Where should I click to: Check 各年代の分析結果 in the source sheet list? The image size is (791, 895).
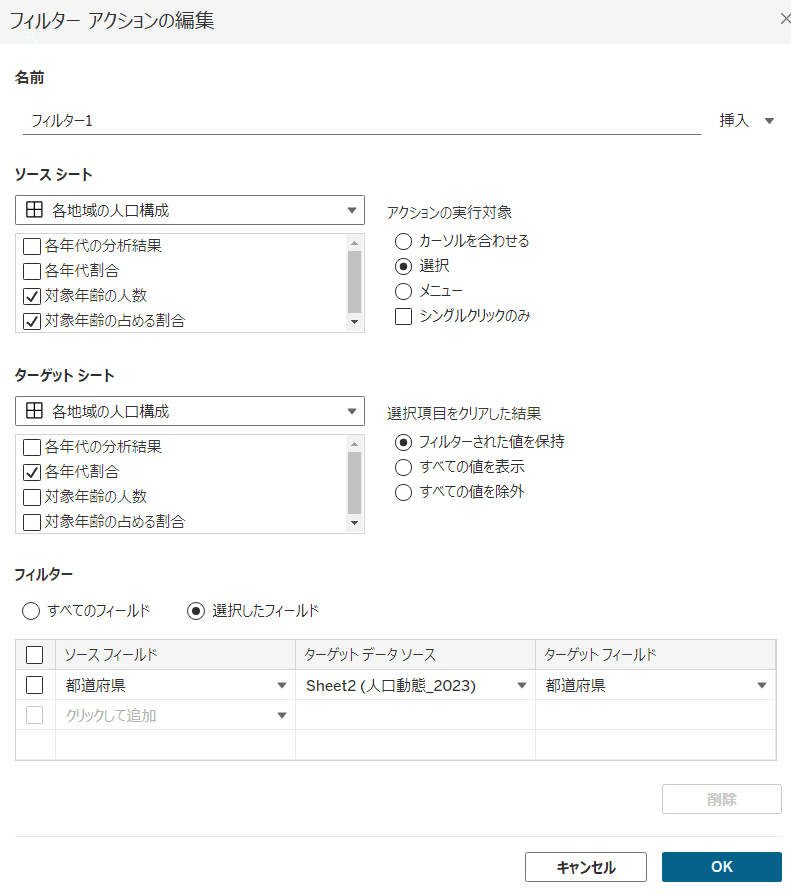coord(29,245)
